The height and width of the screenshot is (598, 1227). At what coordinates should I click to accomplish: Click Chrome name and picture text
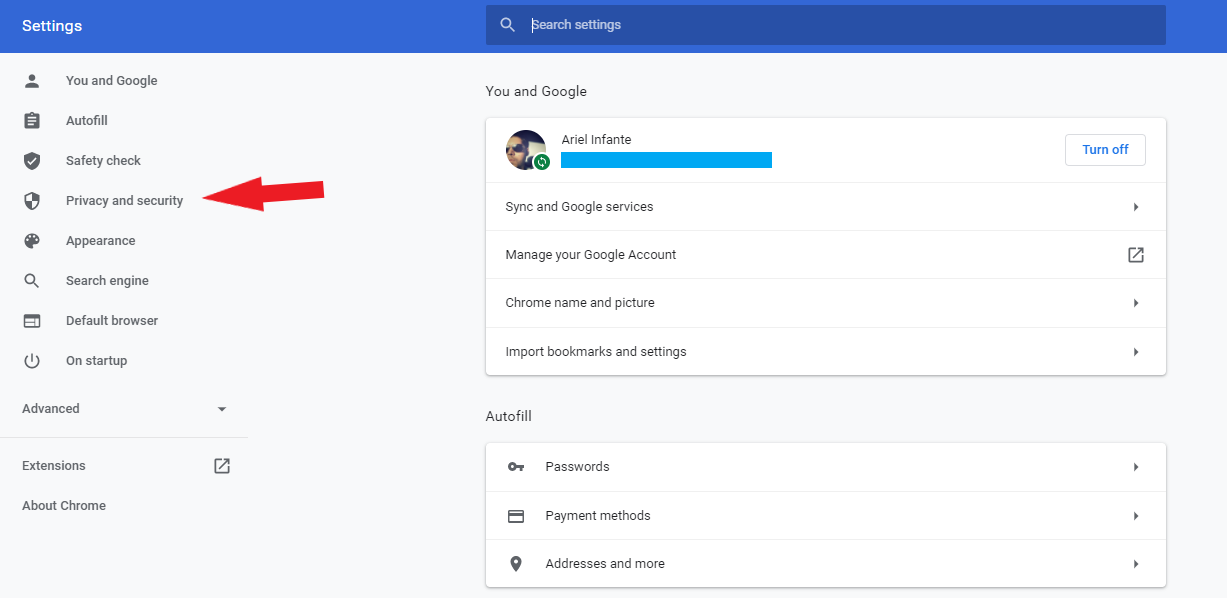point(580,303)
